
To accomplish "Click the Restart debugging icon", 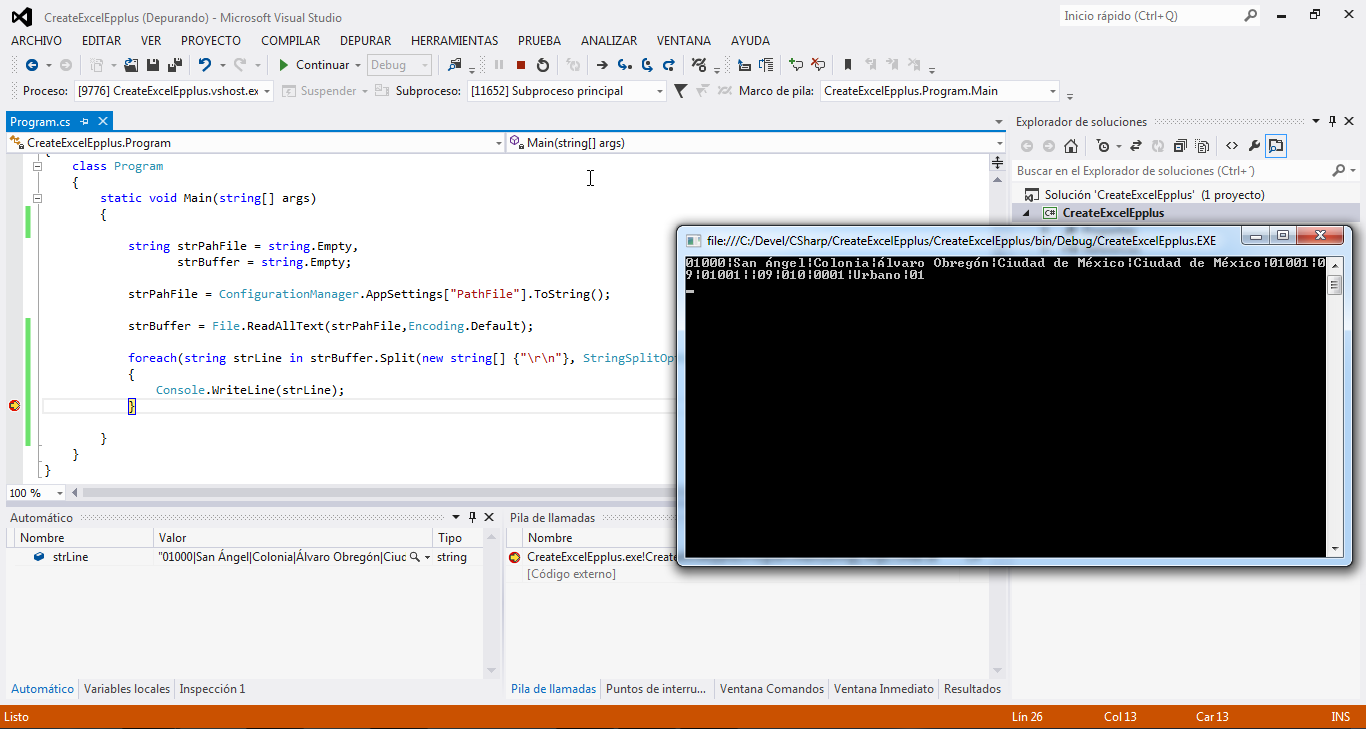I will (543, 65).
